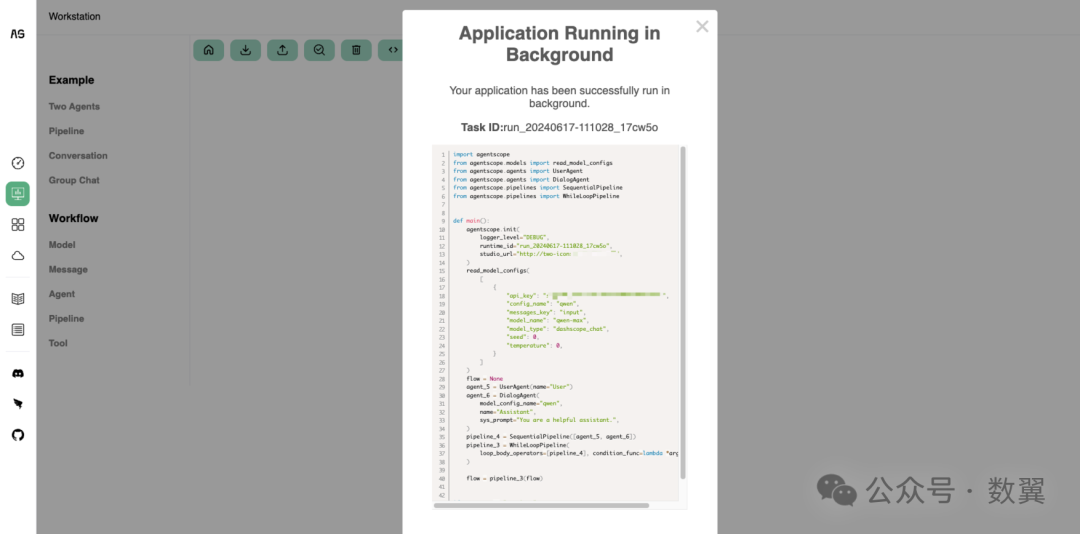Click the upload workflow icon

(x=282, y=50)
